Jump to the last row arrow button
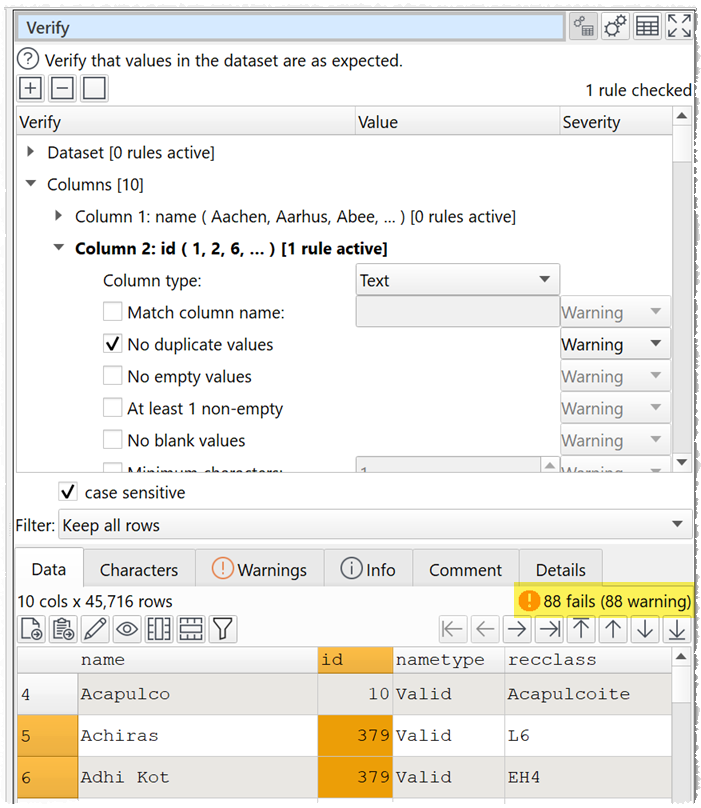 click(x=677, y=629)
